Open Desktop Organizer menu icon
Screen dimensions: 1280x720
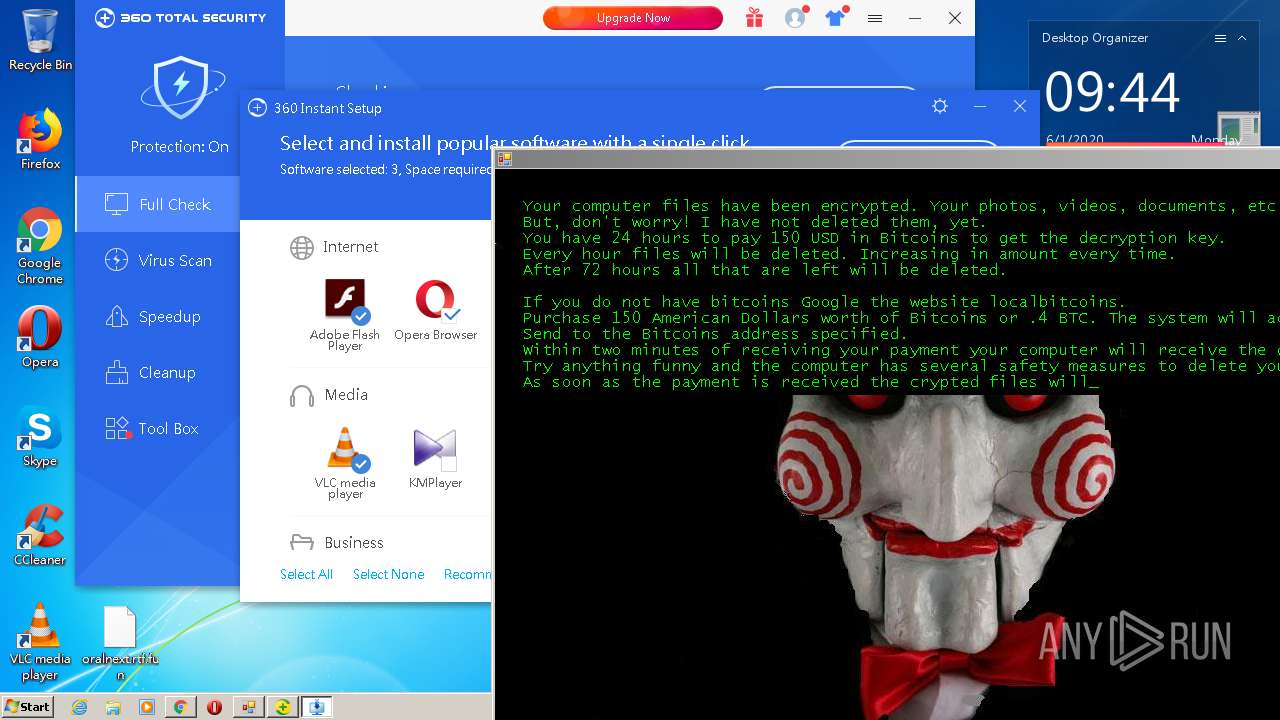[x=1220, y=38]
